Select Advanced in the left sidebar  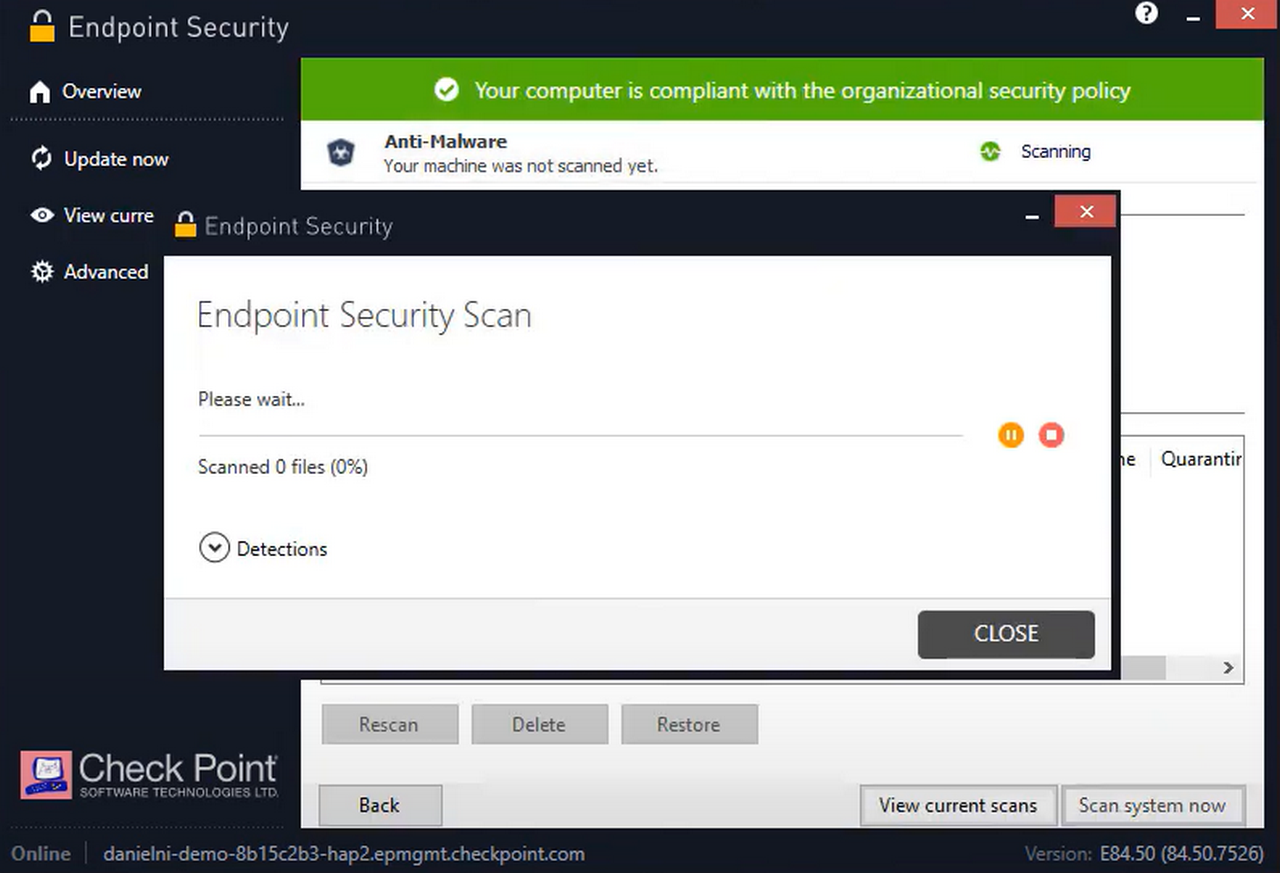105,271
